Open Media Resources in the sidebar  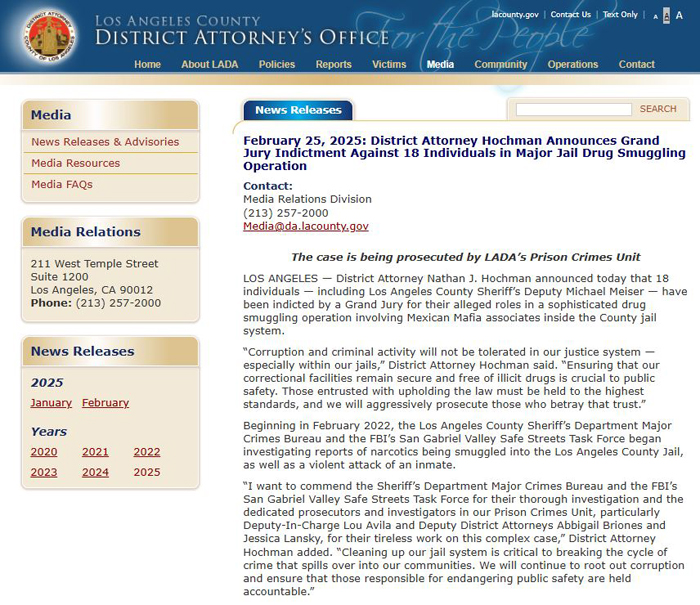[x=75, y=163]
